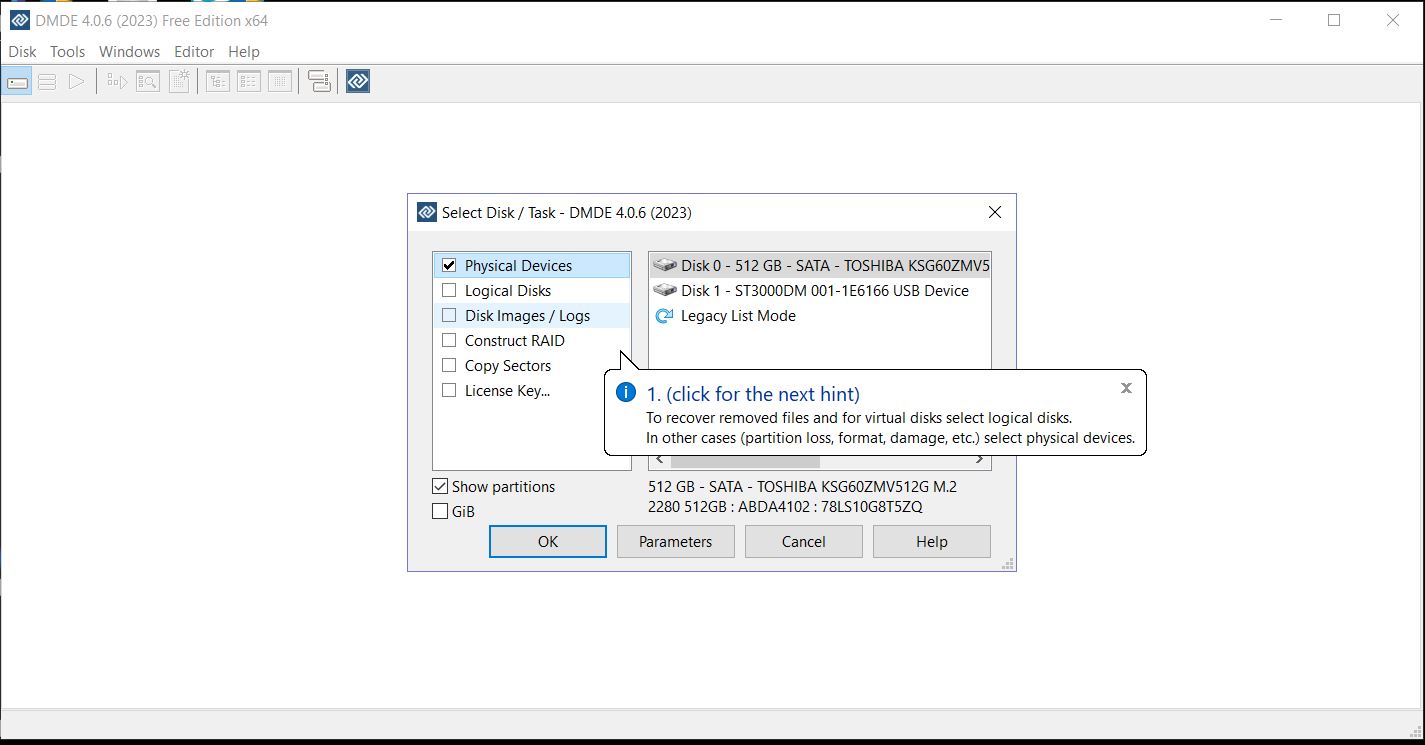Click the Select Disk toolbar icon
Image resolution: width=1425 pixels, height=745 pixels.
tap(18, 82)
